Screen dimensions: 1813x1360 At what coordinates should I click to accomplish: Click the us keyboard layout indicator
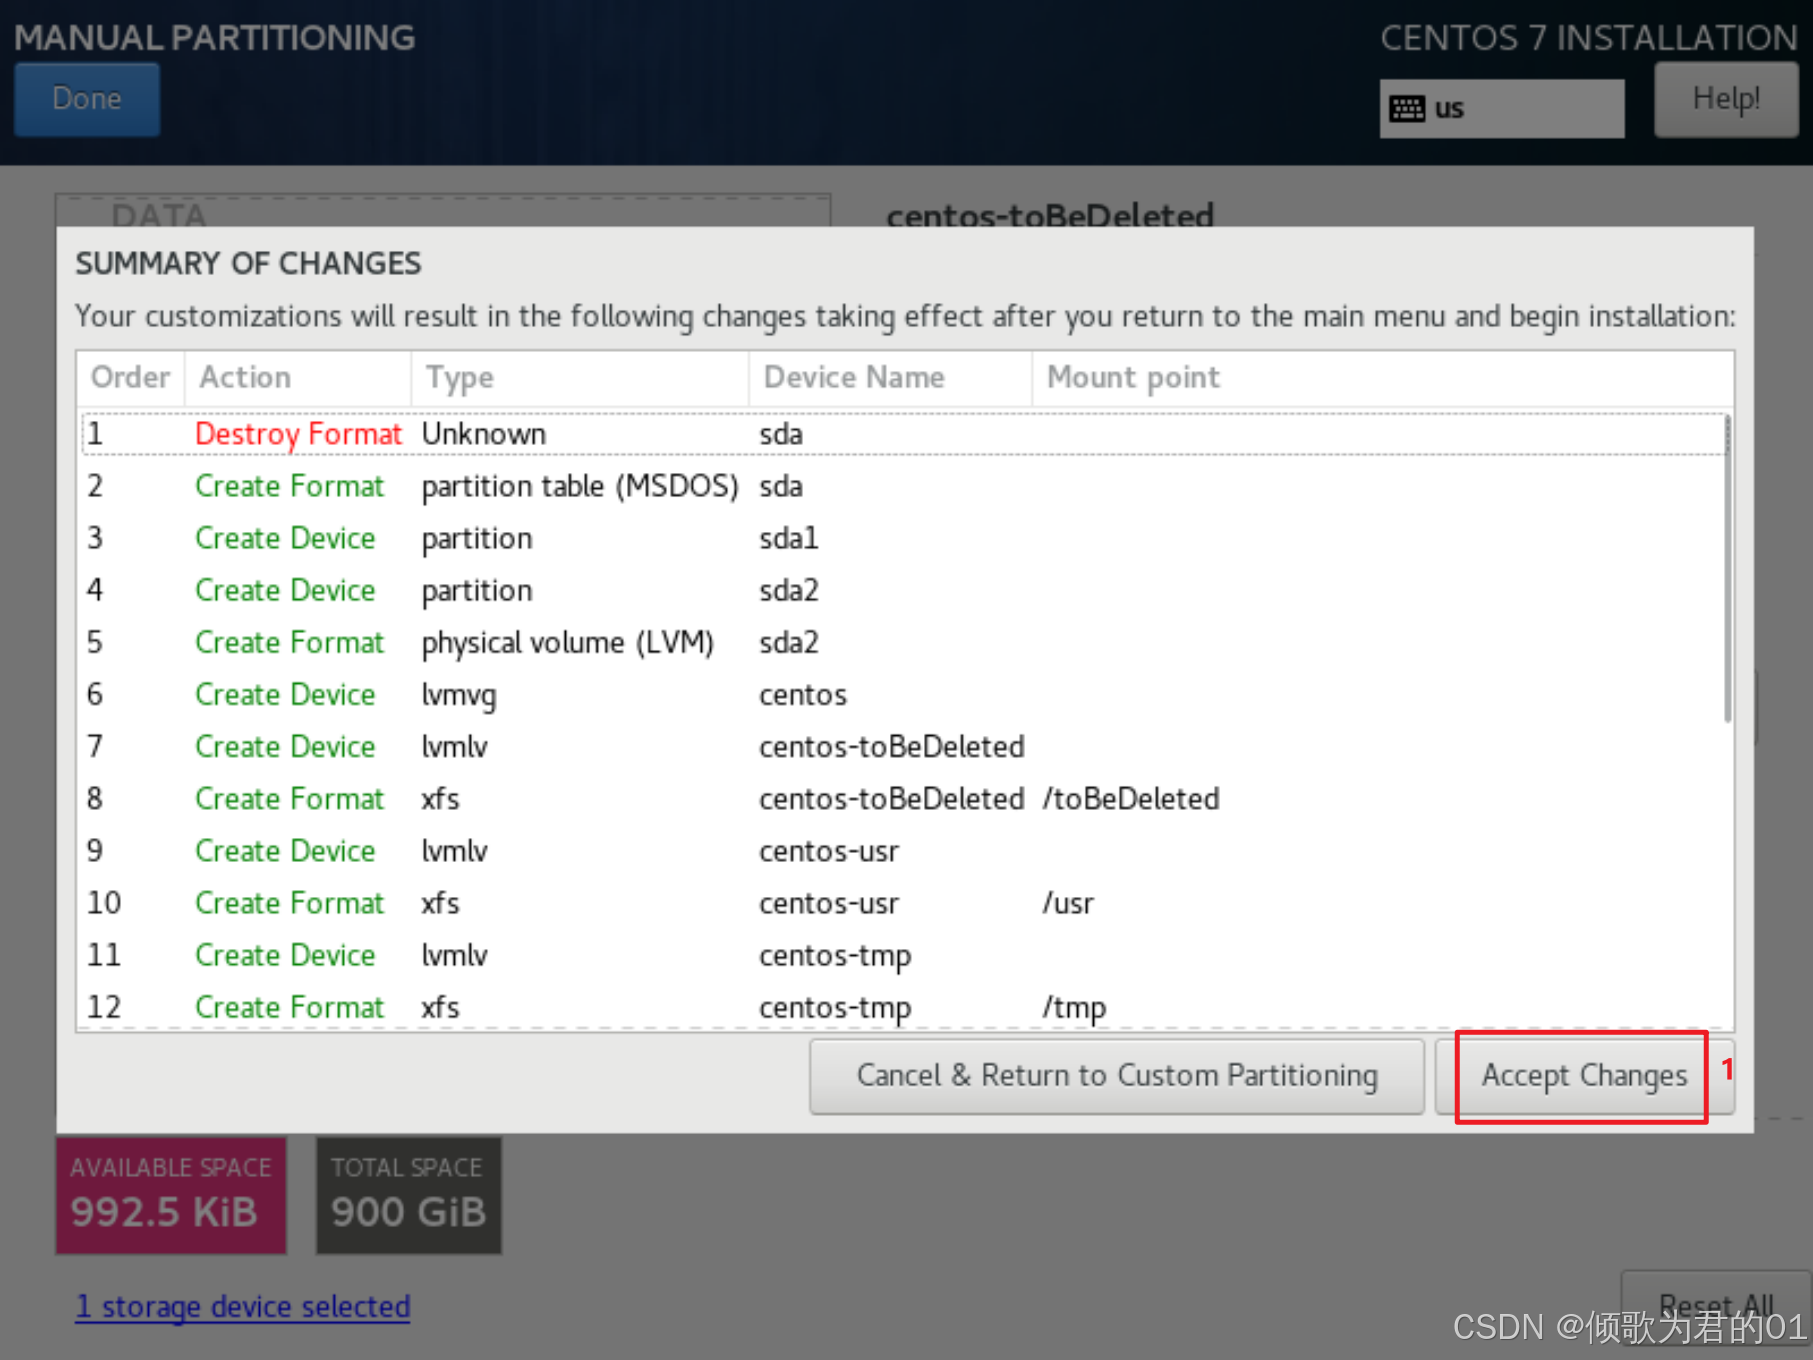click(1502, 109)
